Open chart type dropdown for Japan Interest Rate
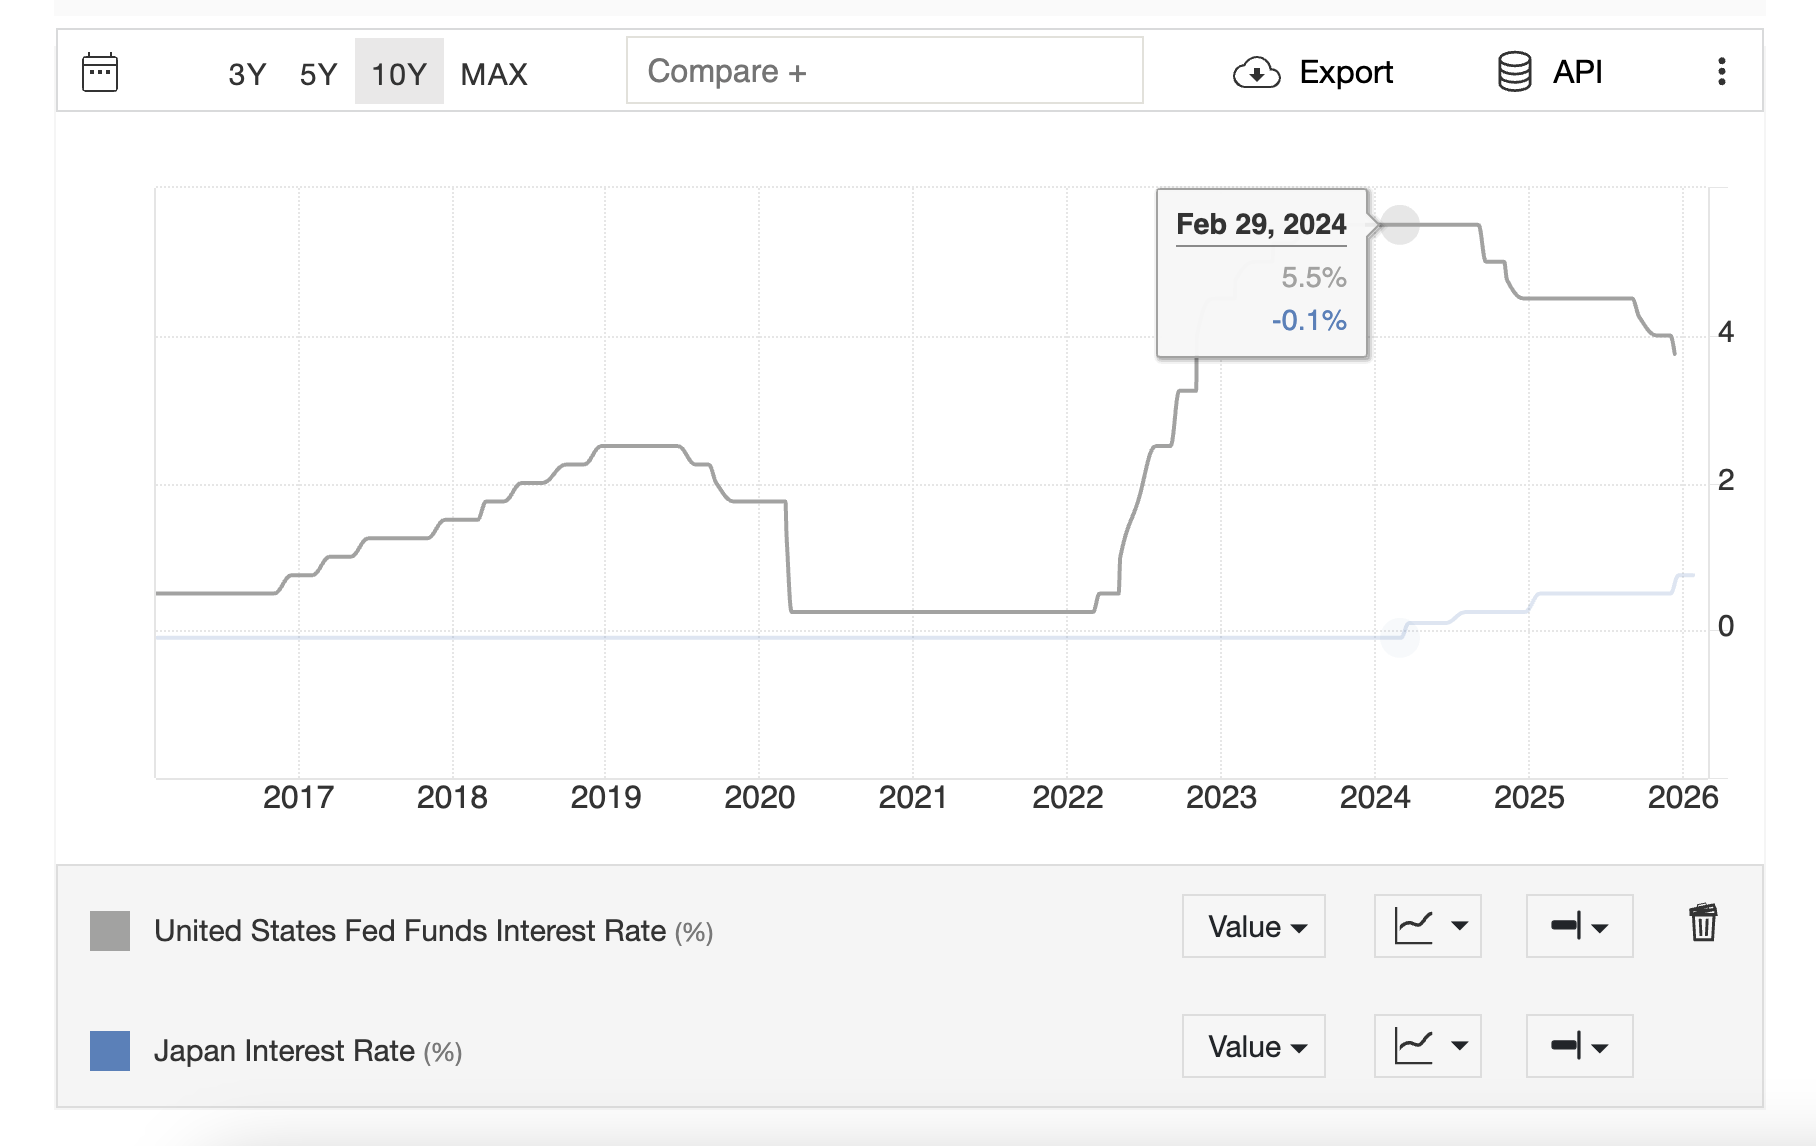The image size is (1816, 1146). pos(1428,1046)
